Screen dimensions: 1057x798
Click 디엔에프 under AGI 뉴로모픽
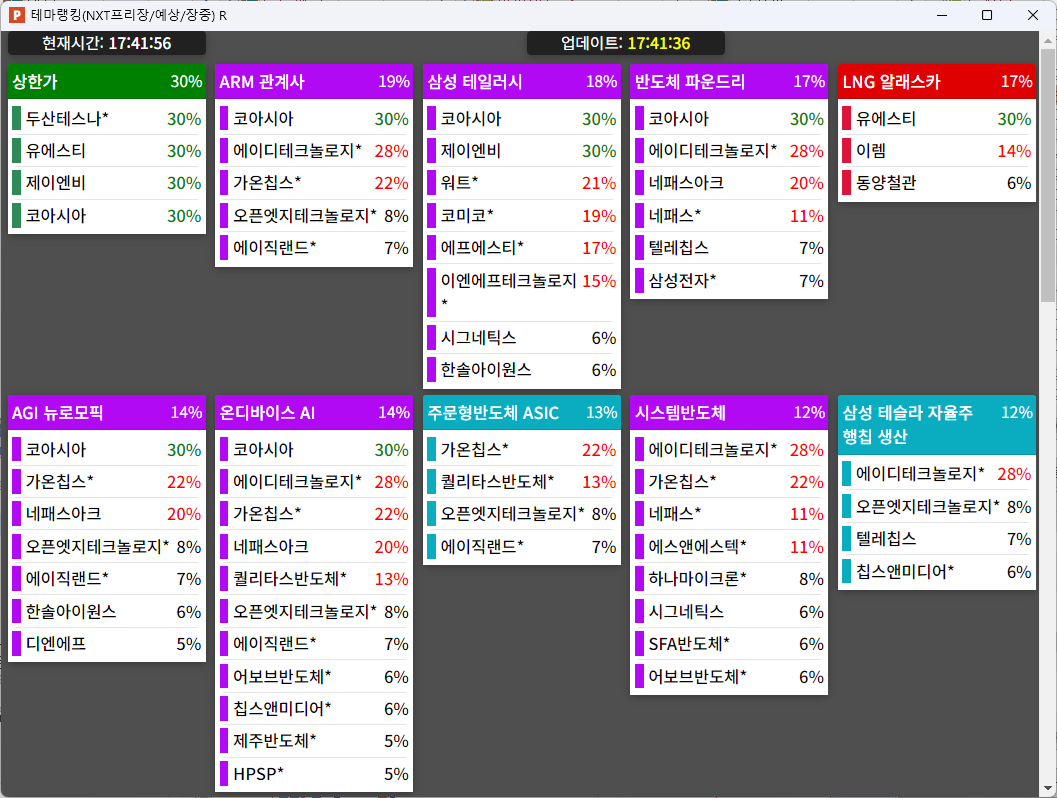107,644
